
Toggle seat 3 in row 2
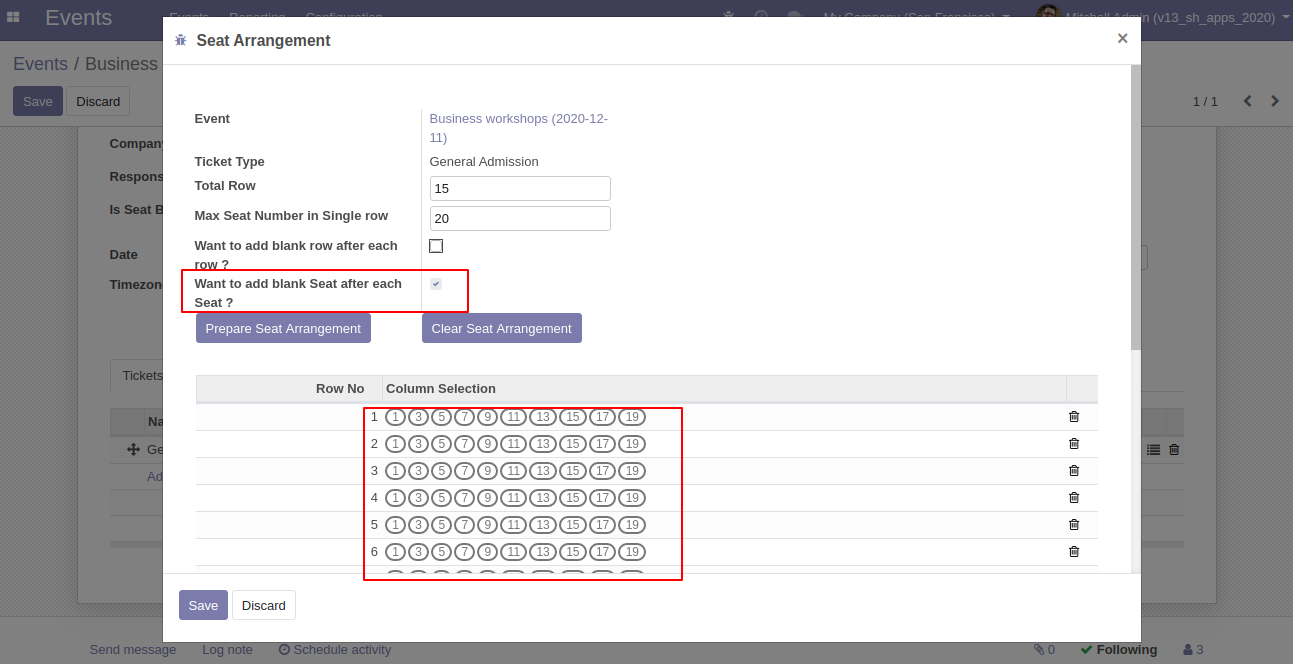418,444
